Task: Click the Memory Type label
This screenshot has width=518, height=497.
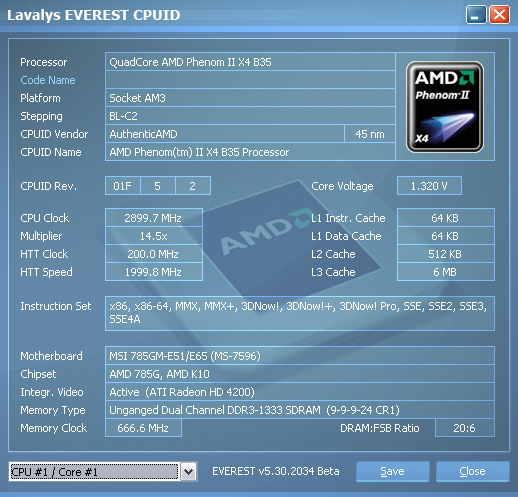Action: coord(53,410)
